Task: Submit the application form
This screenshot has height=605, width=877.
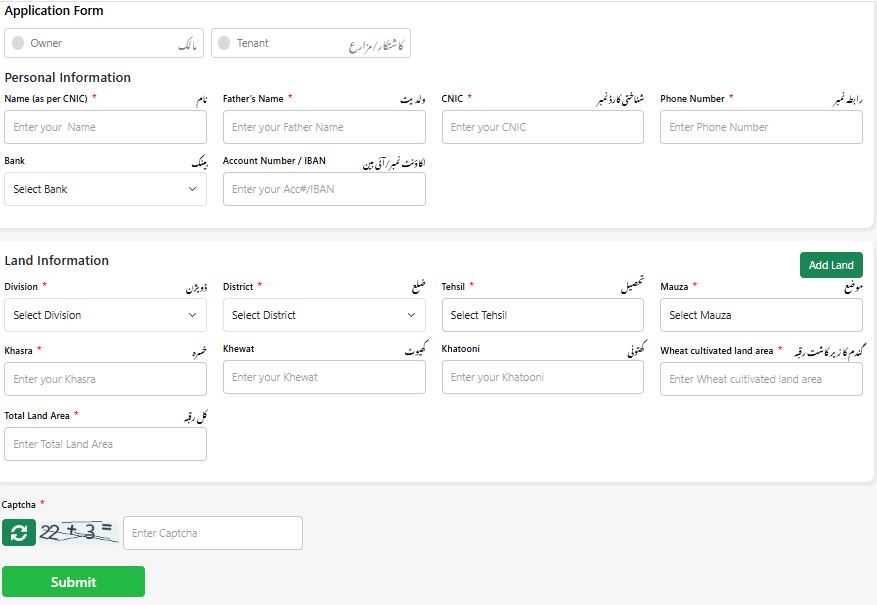Action: click(73, 582)
